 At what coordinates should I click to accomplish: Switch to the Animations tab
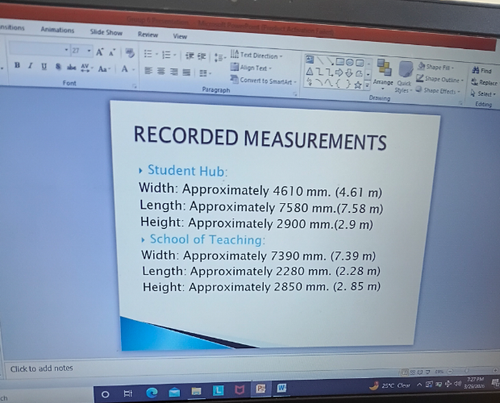(x=57, y=30)
